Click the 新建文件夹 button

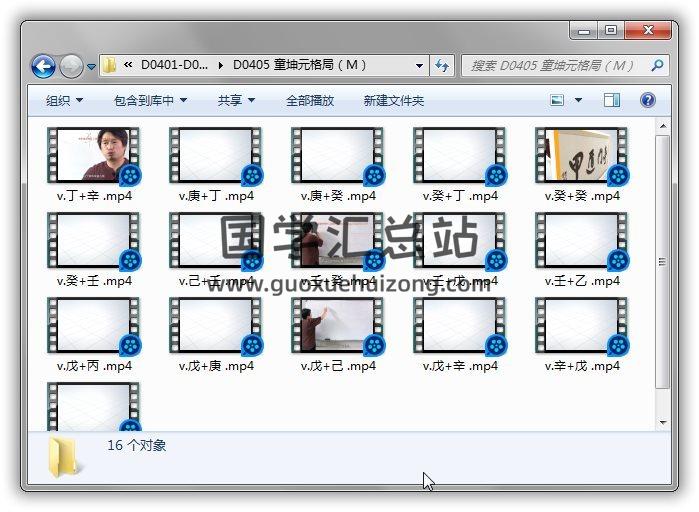click(x=393, y=100)
